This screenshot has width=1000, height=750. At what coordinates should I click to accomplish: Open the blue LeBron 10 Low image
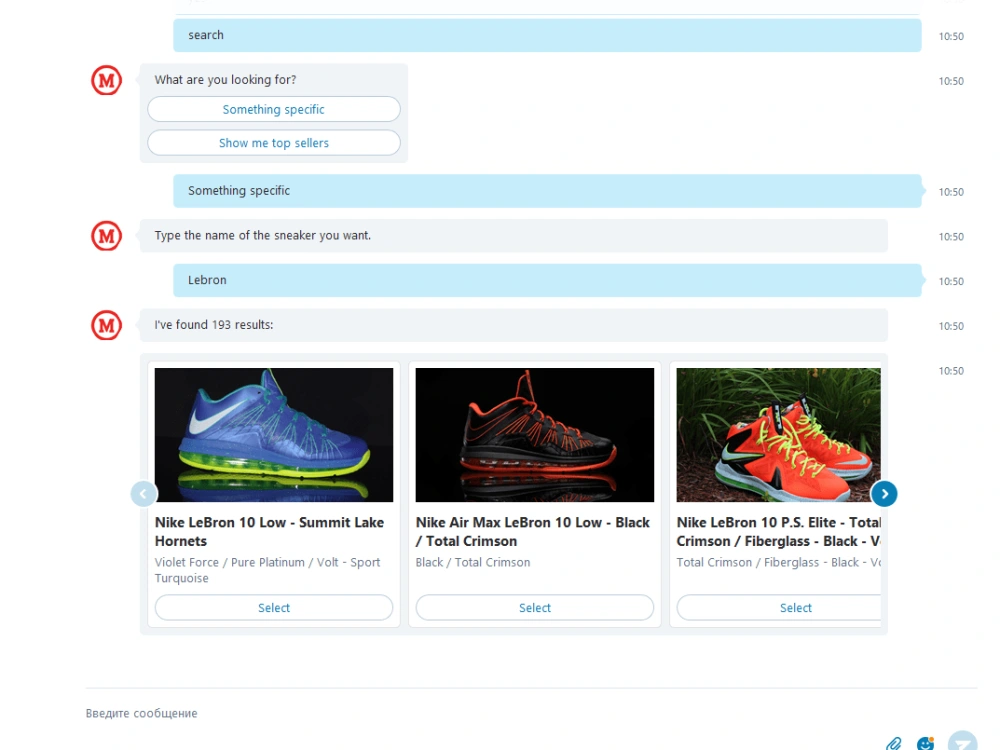pyautogui.click(x=274, y=435)
